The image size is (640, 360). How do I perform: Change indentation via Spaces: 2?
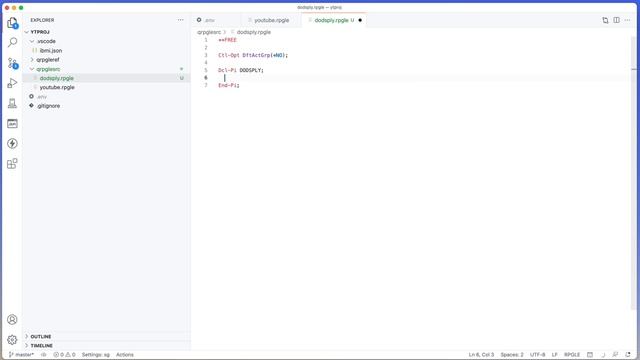pos(512,355)
